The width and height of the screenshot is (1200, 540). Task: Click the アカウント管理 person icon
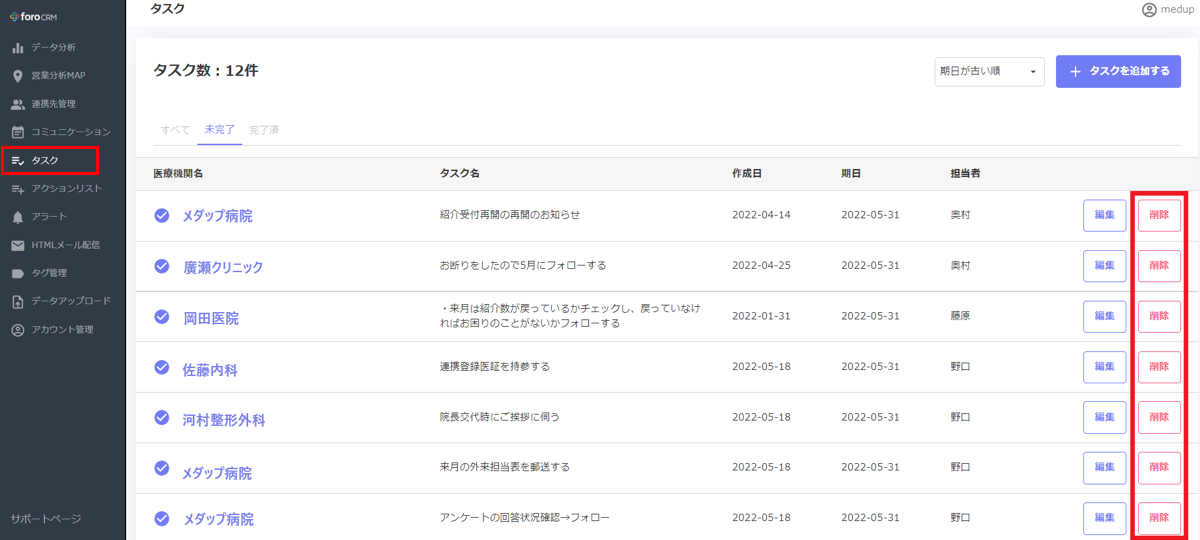18,330
